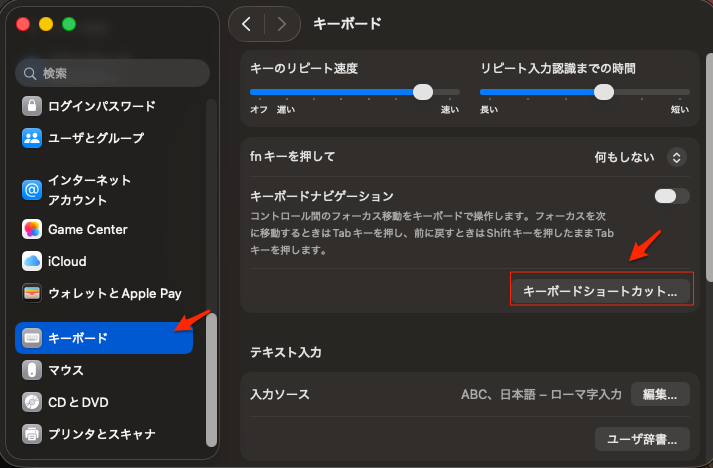Click the iCloud cloud icon
The width and height of the screenshot is (713, 468).
click(x=32, y=261)
